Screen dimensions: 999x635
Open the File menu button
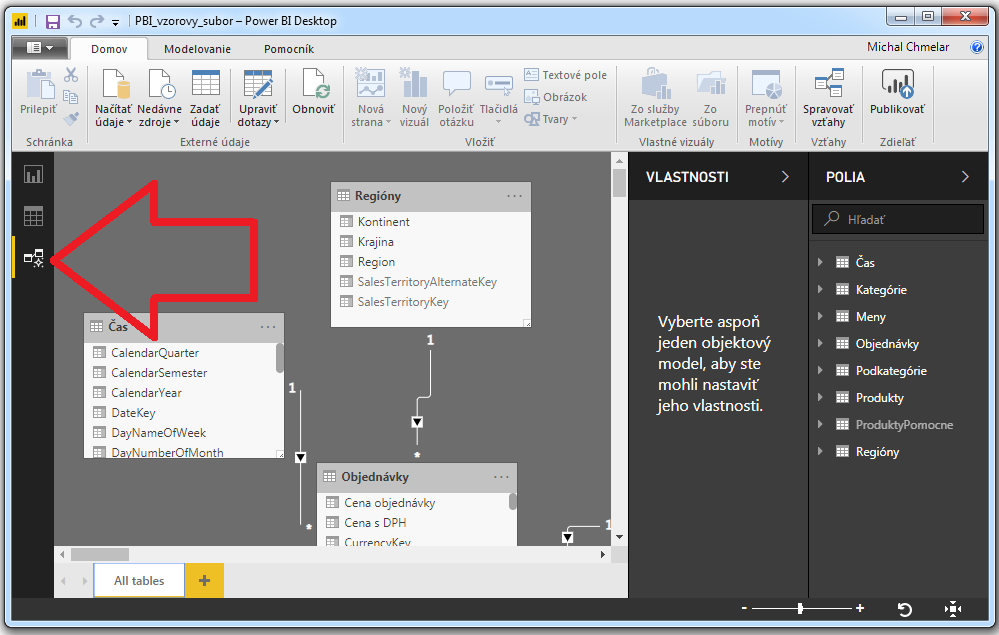(40, 48)
